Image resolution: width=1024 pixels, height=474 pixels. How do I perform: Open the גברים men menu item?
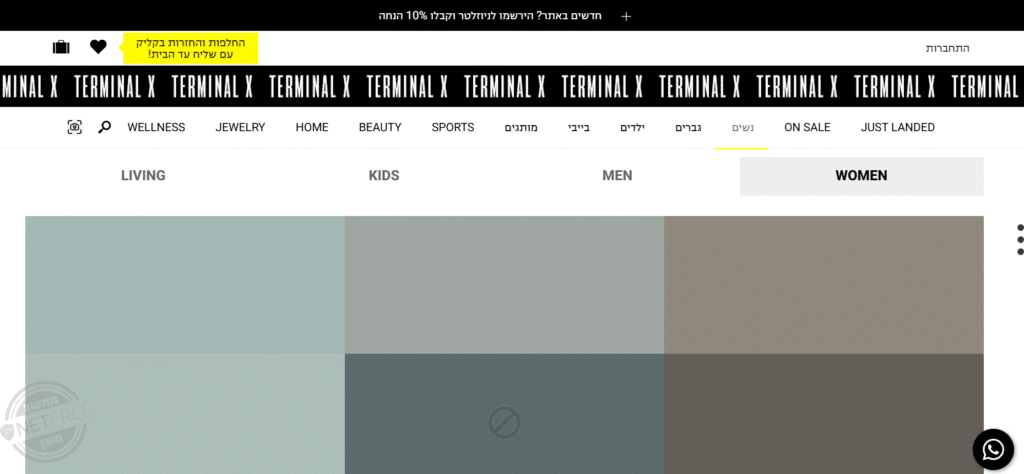pyautogui.click(x=688, y=127)
